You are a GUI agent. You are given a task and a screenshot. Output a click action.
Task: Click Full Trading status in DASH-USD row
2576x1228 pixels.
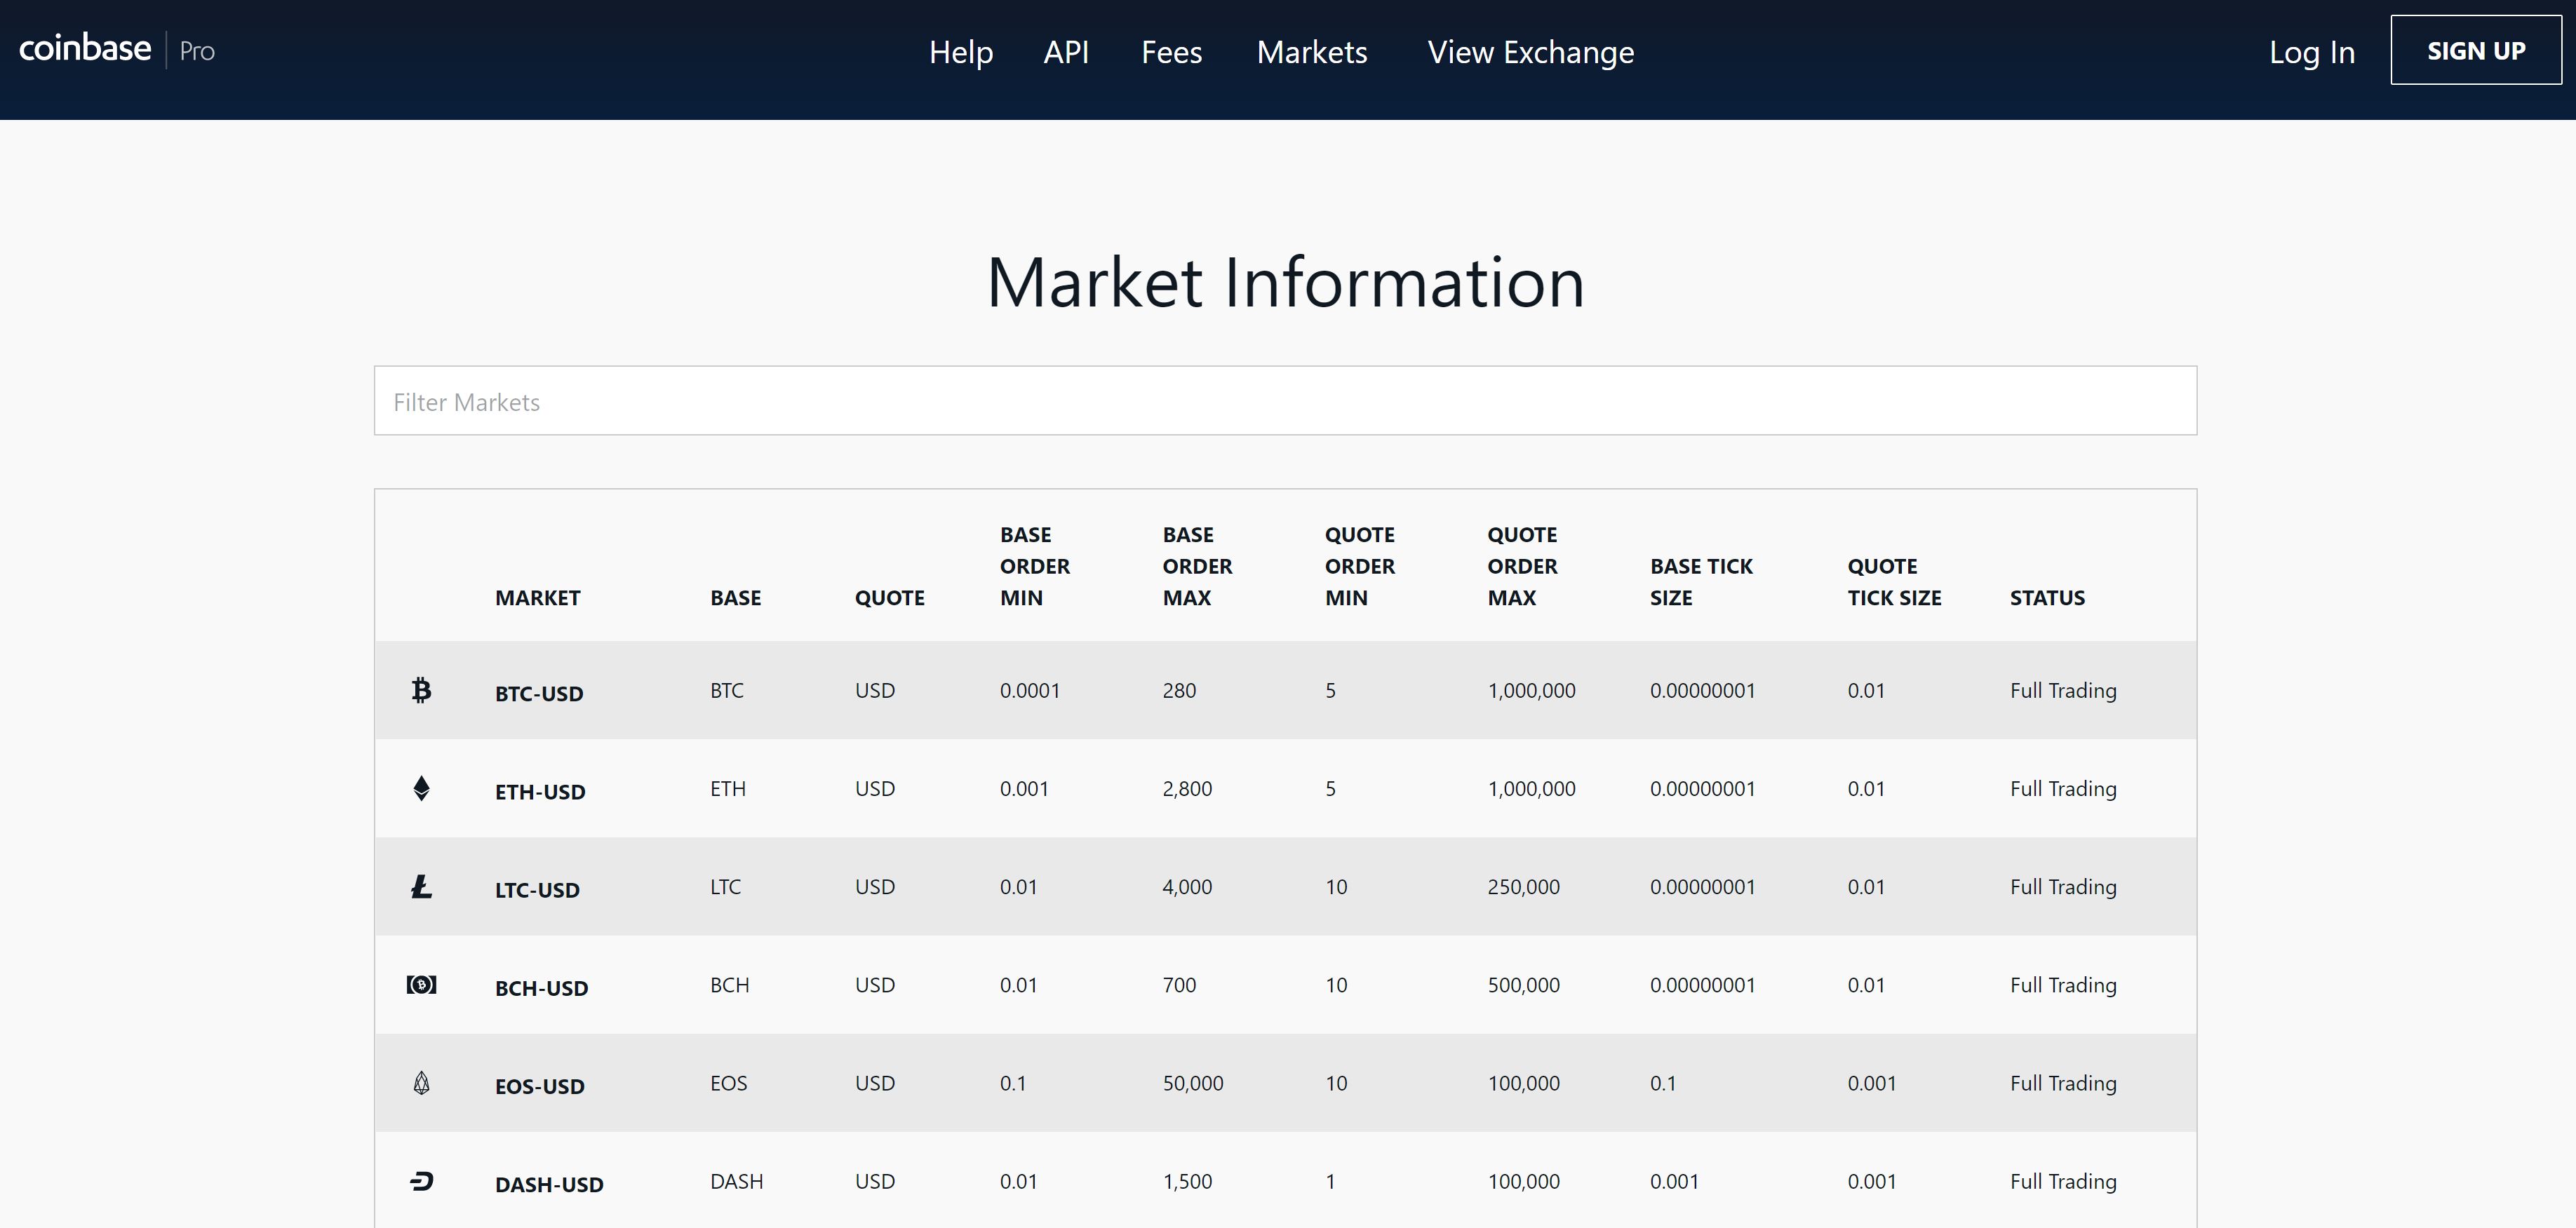2063,1181
